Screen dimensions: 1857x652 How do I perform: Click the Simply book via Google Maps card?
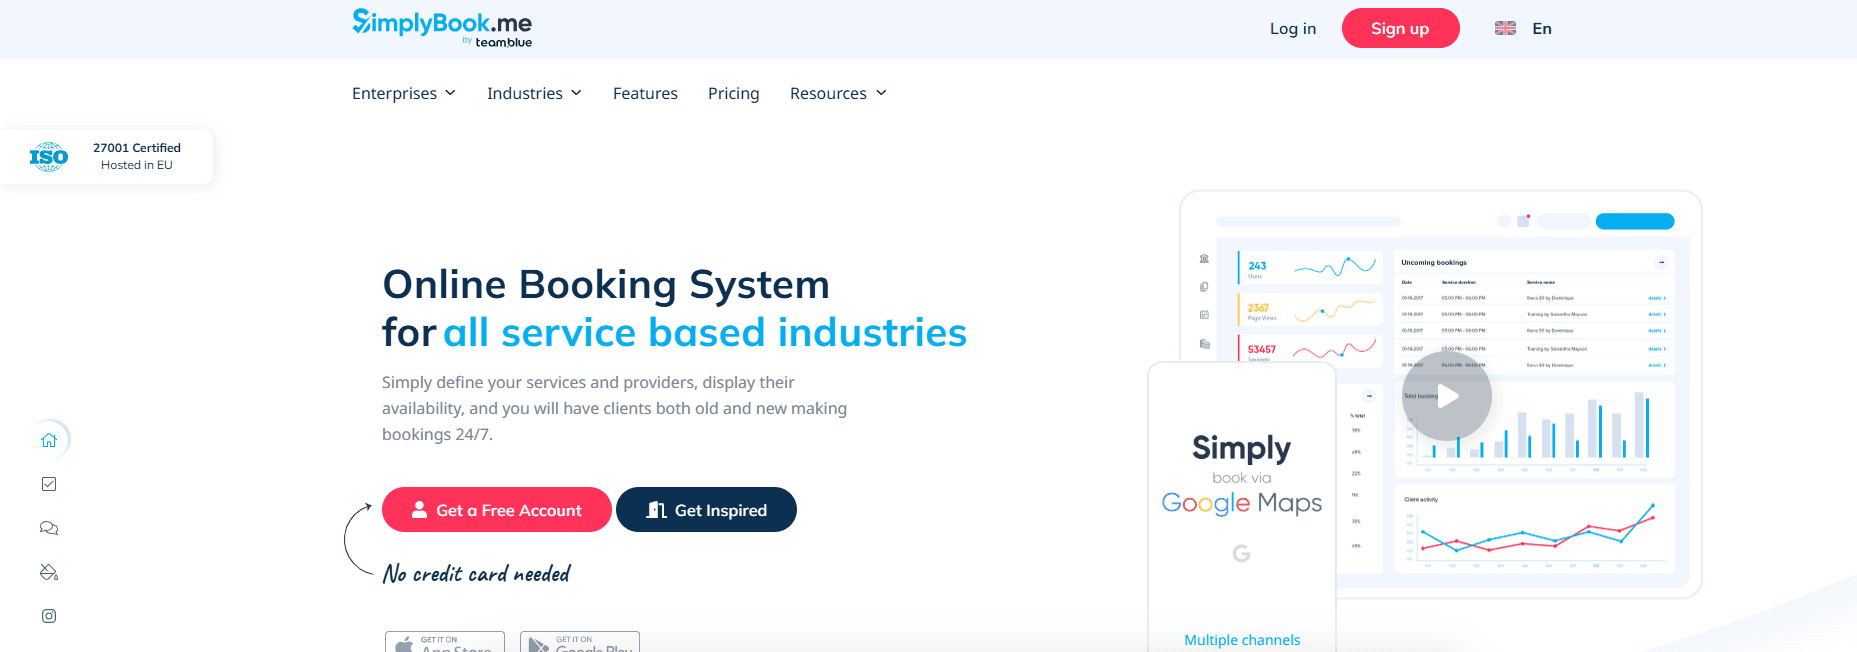(1242, 505)
